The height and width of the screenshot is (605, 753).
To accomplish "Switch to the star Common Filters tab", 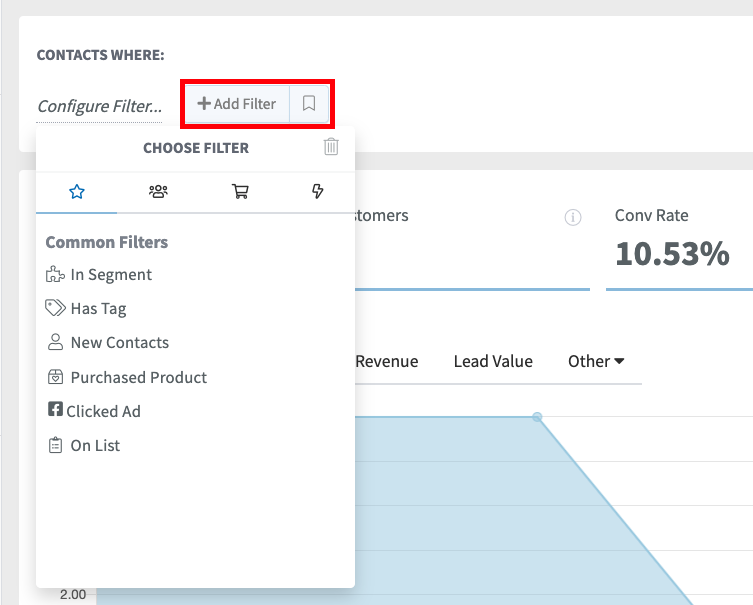I will [77, 192].
